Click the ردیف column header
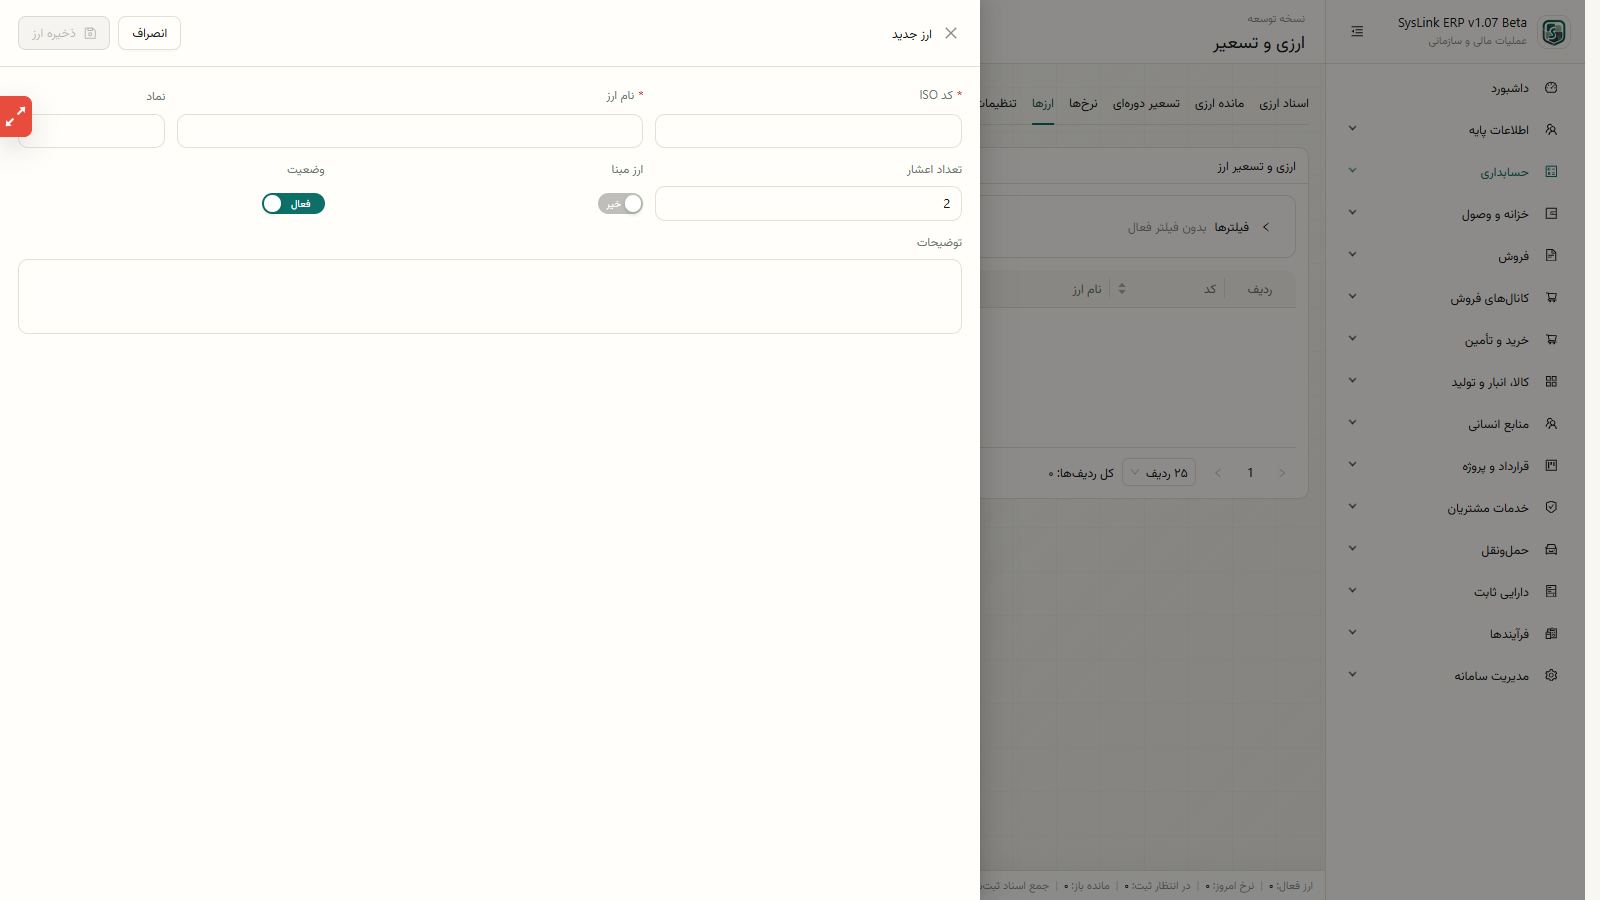Screen dimensions: 1600x900 (1260, 290)
